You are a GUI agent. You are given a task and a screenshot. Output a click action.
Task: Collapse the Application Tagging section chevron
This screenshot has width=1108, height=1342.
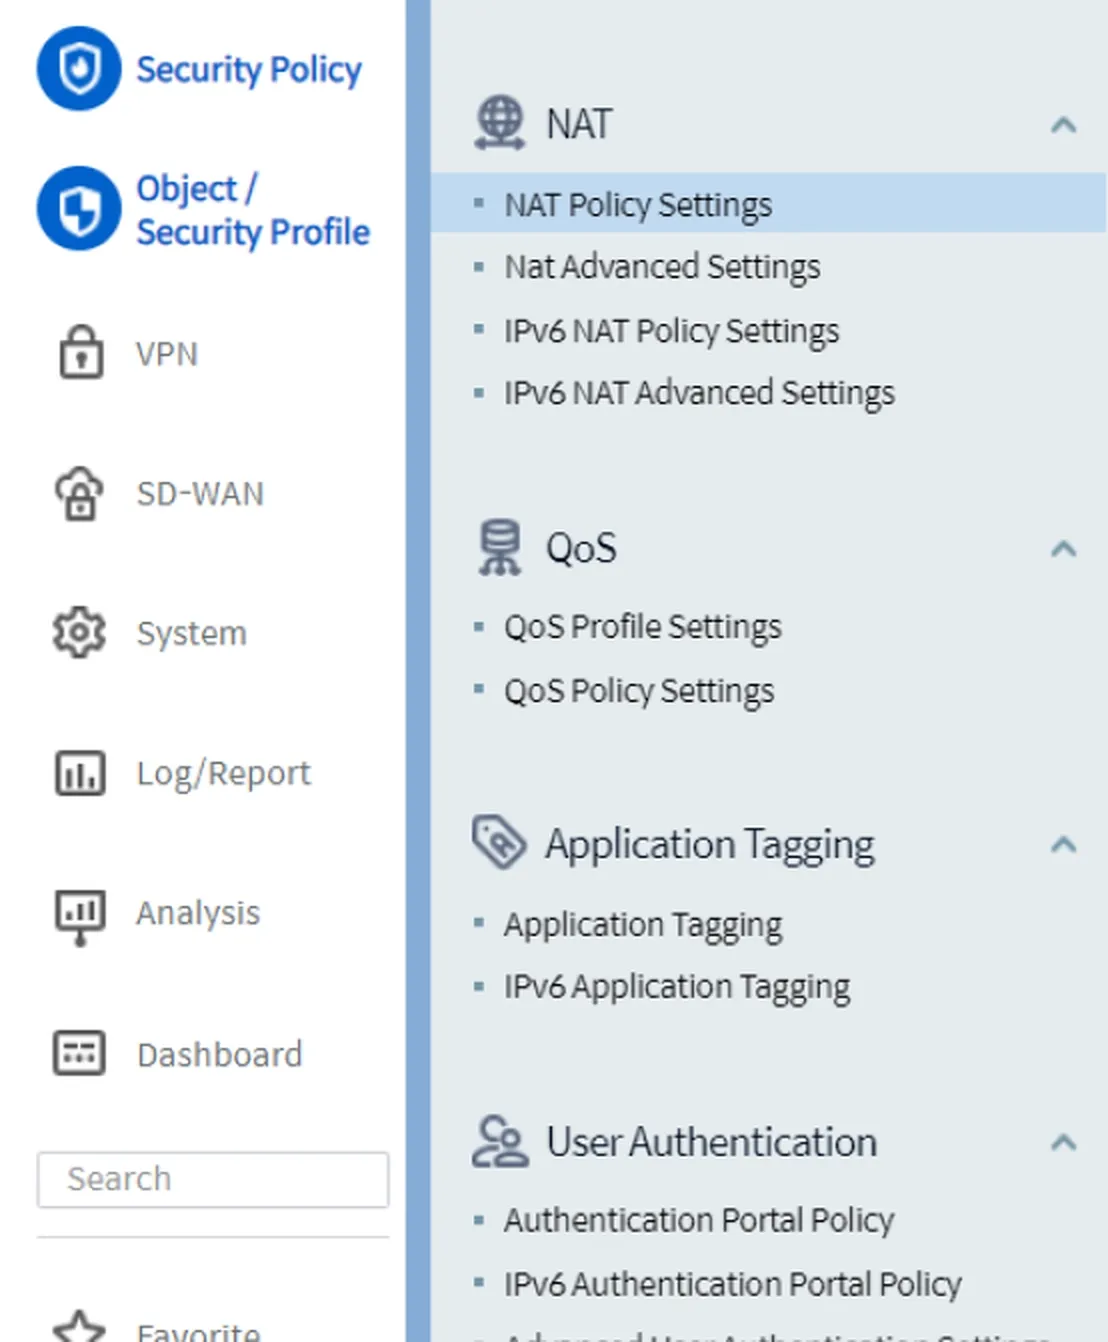pyautogui.click(x=1063, y=845)
